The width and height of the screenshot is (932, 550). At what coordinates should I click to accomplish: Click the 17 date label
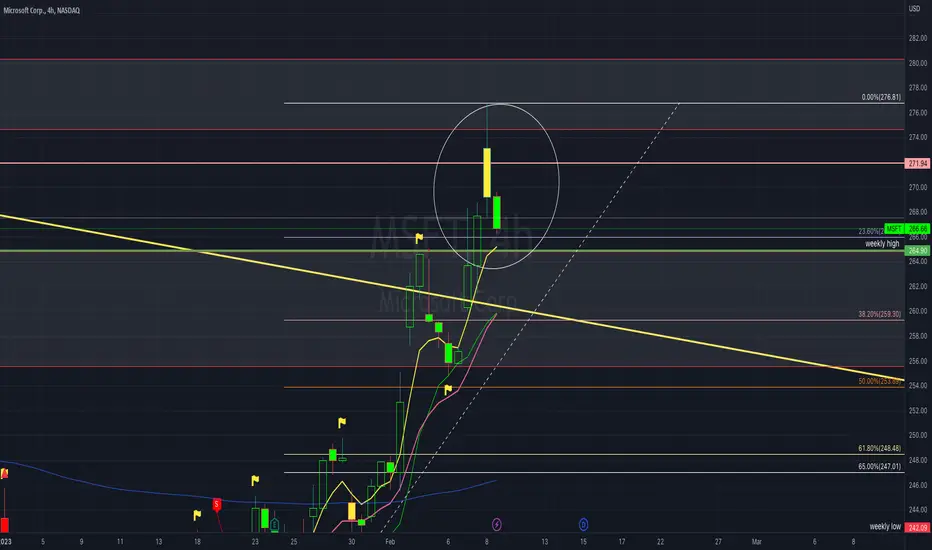622,542
